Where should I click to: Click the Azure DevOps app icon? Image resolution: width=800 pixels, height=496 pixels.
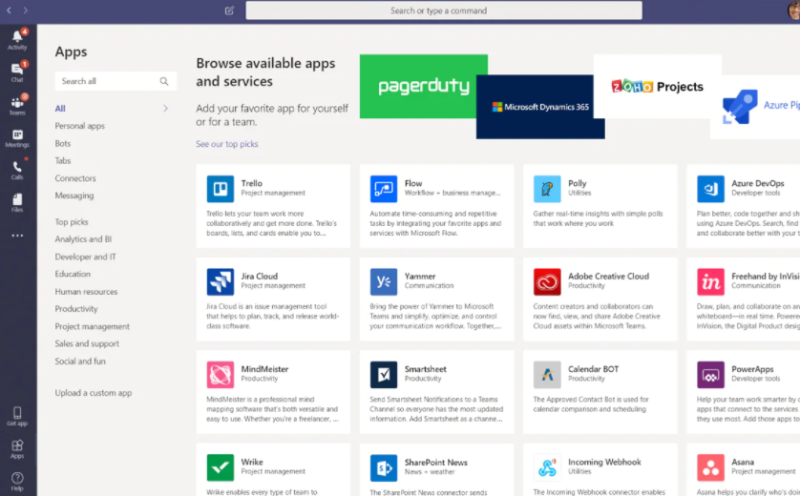[711, 189]
